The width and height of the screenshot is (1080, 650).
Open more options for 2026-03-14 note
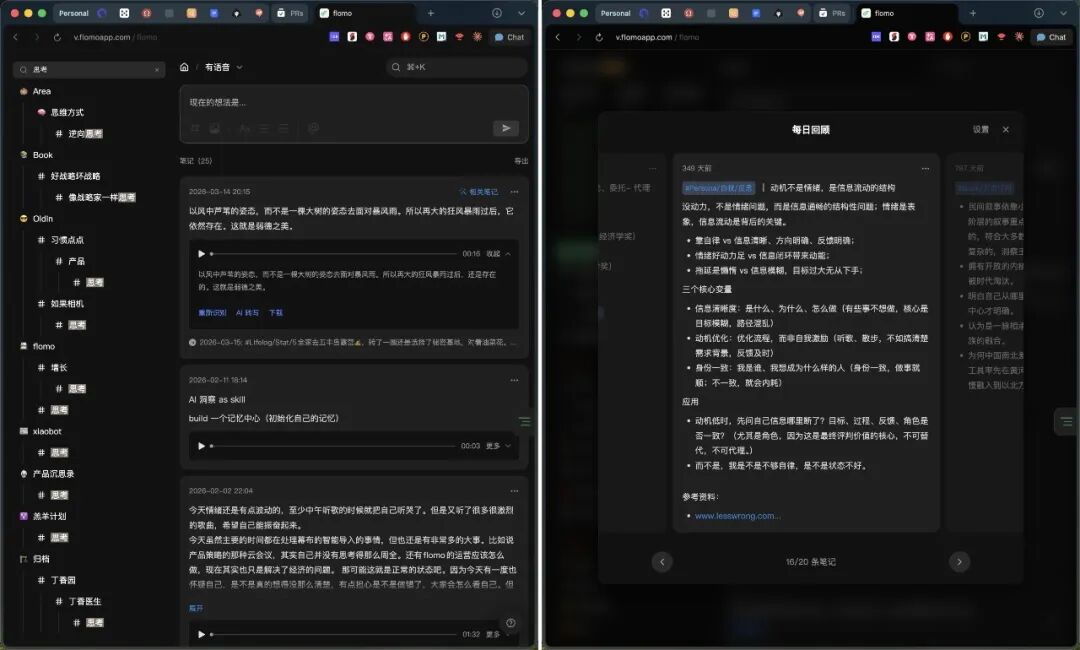pos(514,191)
